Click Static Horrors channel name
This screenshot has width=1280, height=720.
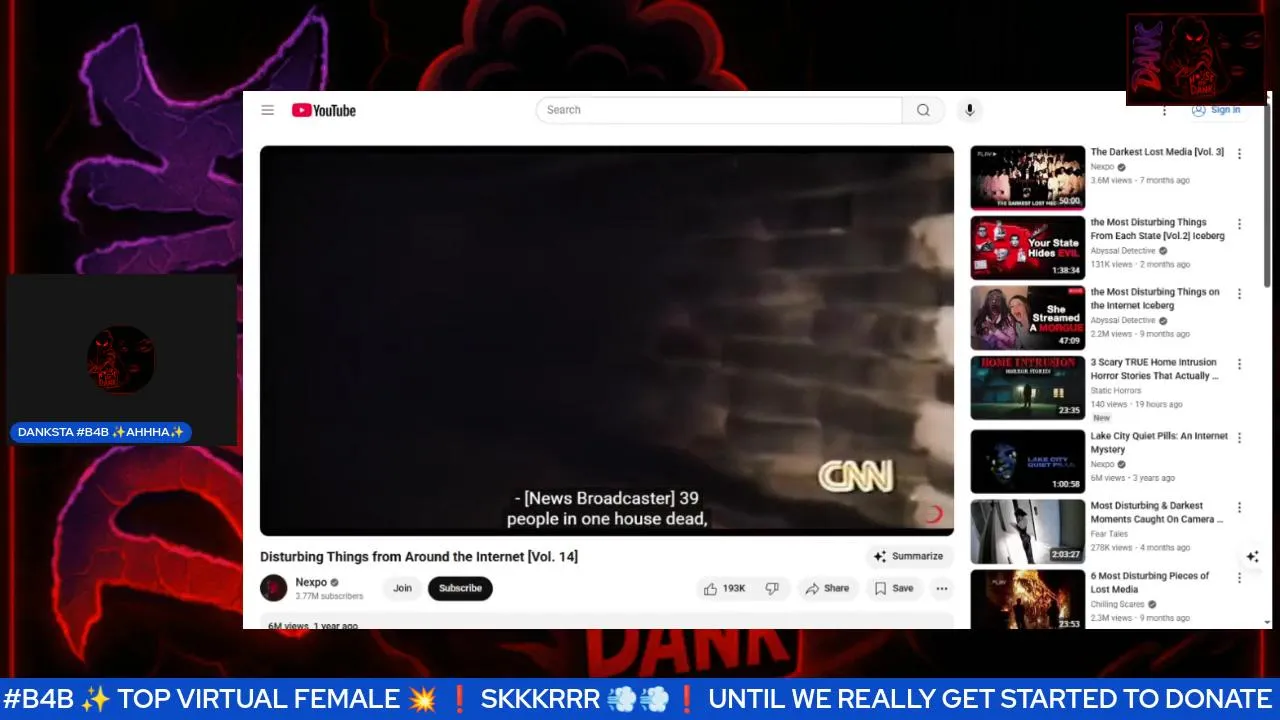(1116, 391)
